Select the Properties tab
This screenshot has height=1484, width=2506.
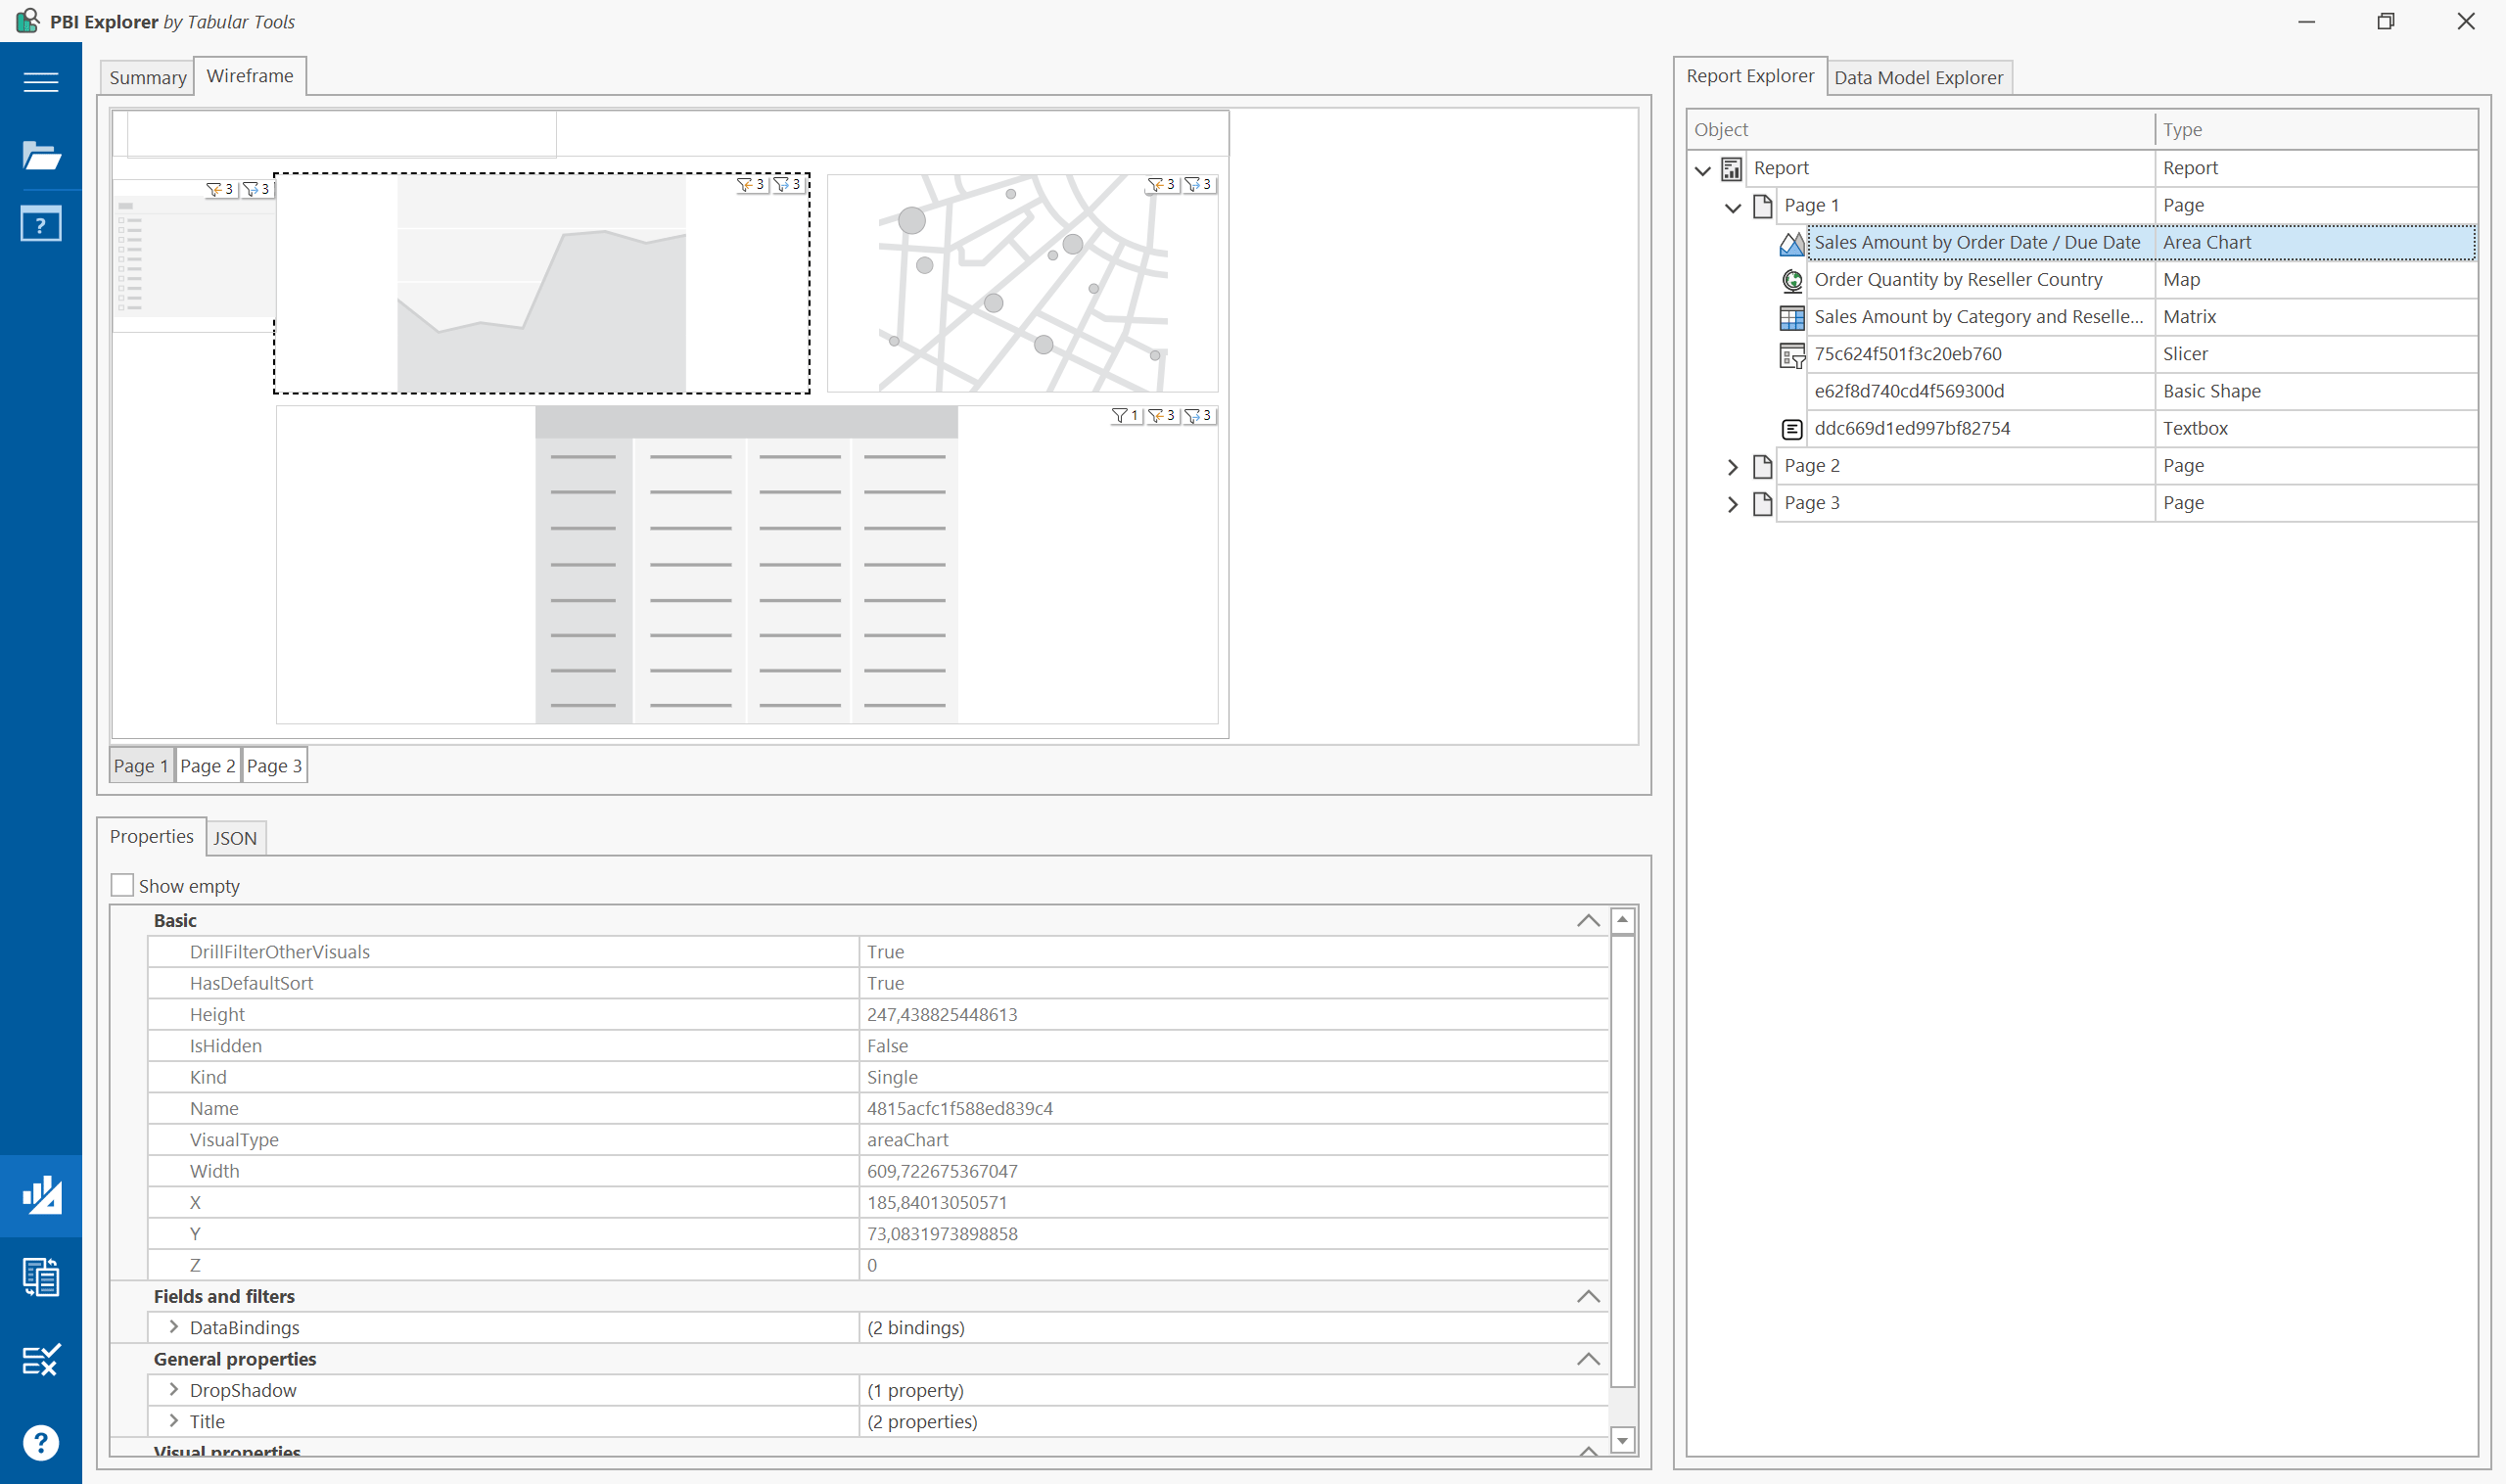[152, 836]
